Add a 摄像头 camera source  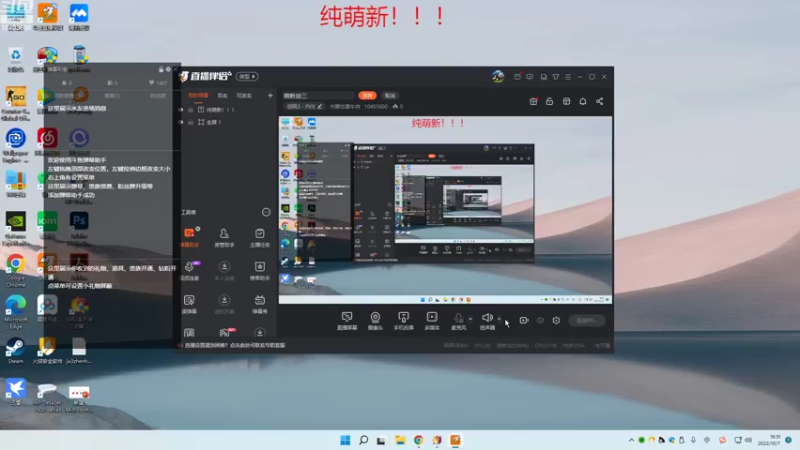(x=375, y=321)
